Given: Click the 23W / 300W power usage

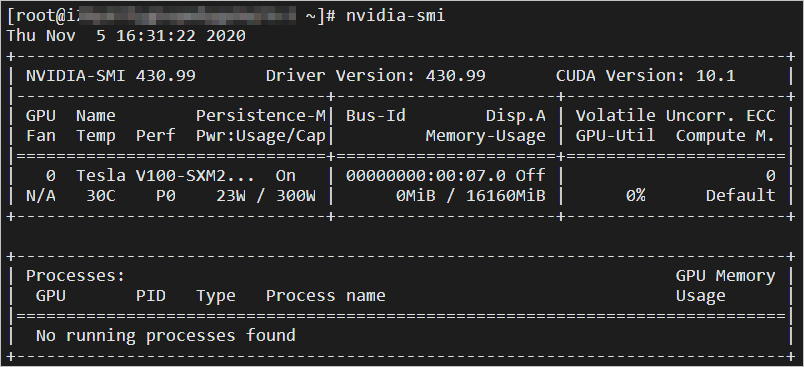Looking at the screenshot, I should (x=266, y=196).
